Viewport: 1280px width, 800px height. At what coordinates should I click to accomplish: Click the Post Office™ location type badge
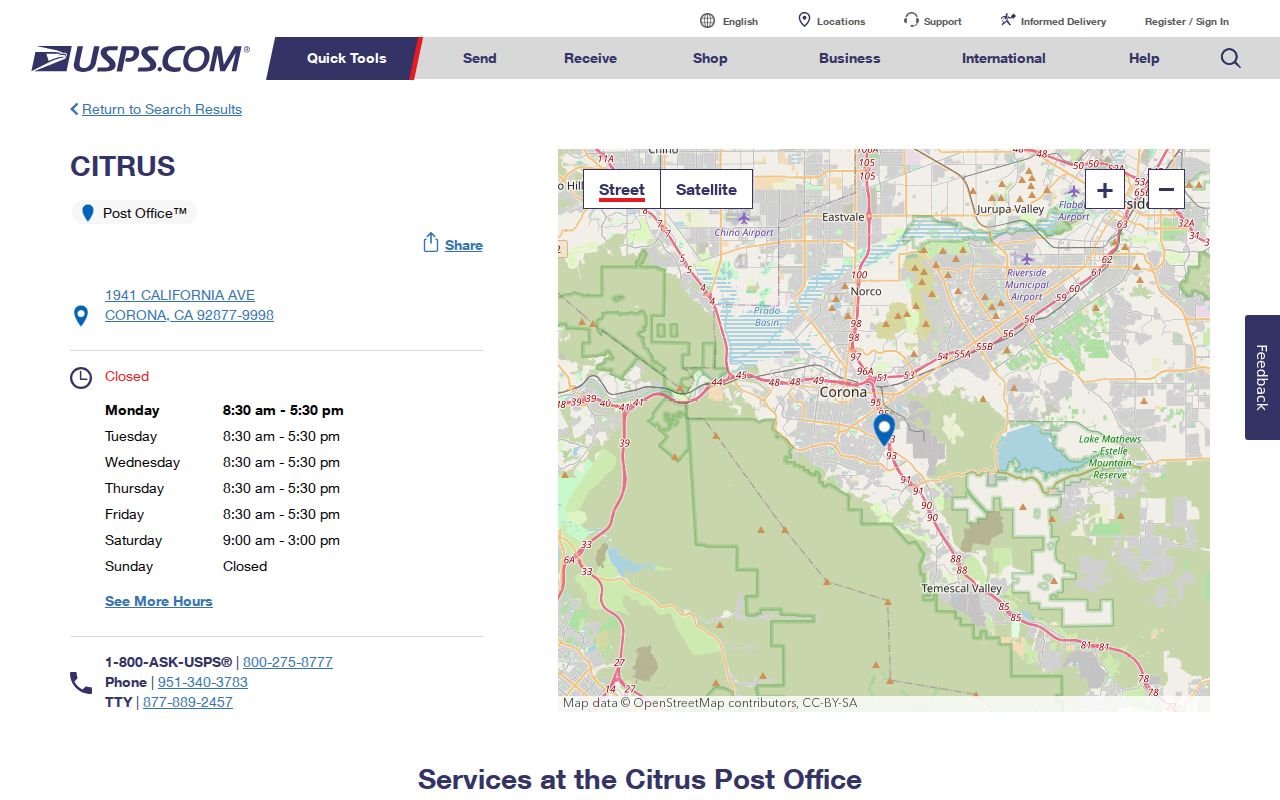(x=134, y=213)
